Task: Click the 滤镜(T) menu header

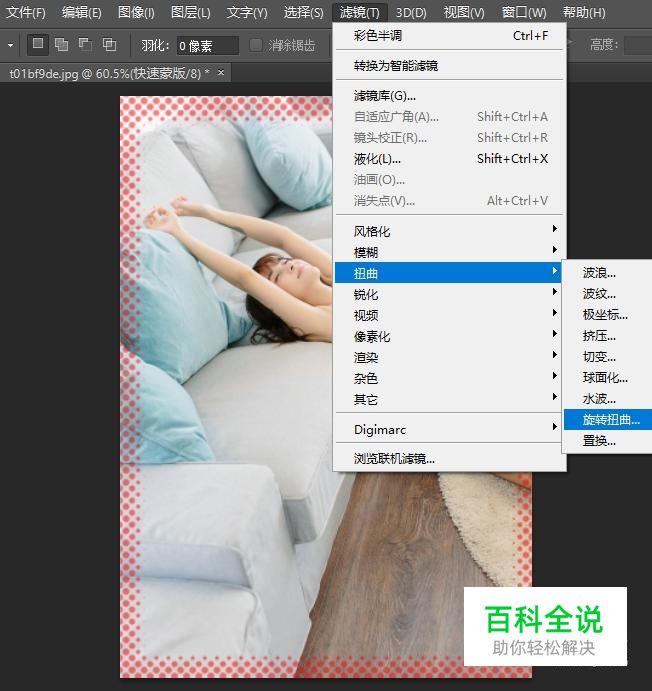Action: [359, 12]
